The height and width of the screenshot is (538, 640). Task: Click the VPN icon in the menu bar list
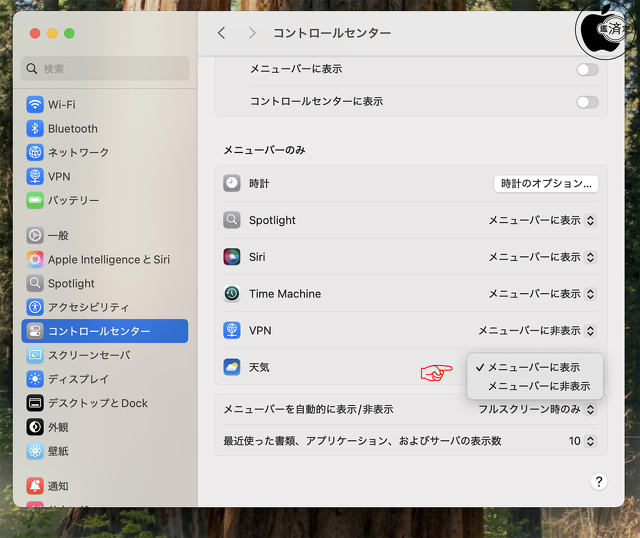click(x=232, y=330)
